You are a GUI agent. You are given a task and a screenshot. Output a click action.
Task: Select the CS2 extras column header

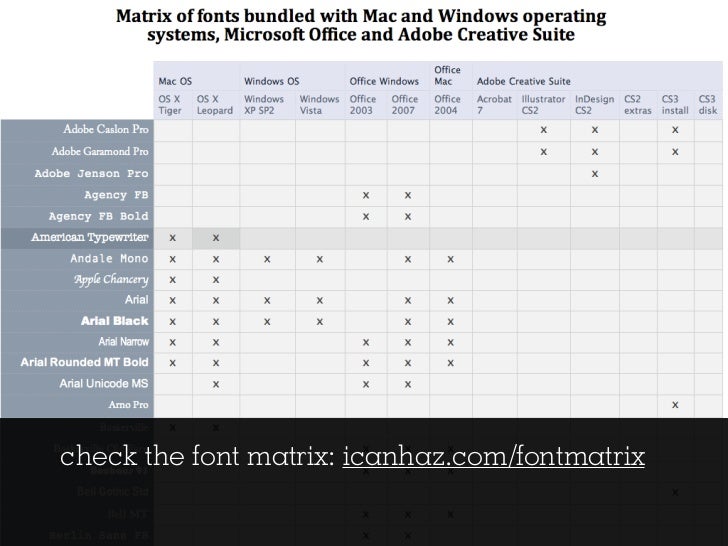(637, 105)
